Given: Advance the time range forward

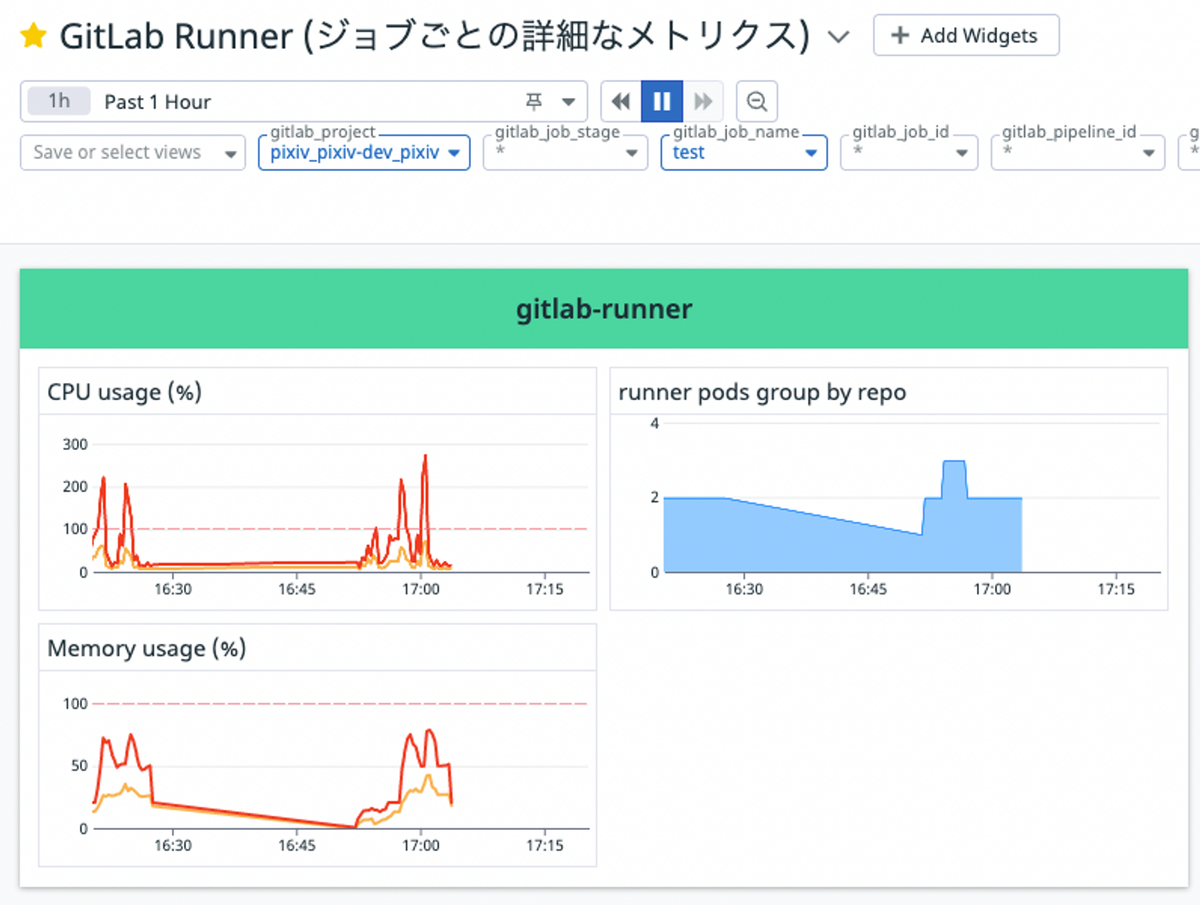Looking at the screenshot, I should (703, 101).
